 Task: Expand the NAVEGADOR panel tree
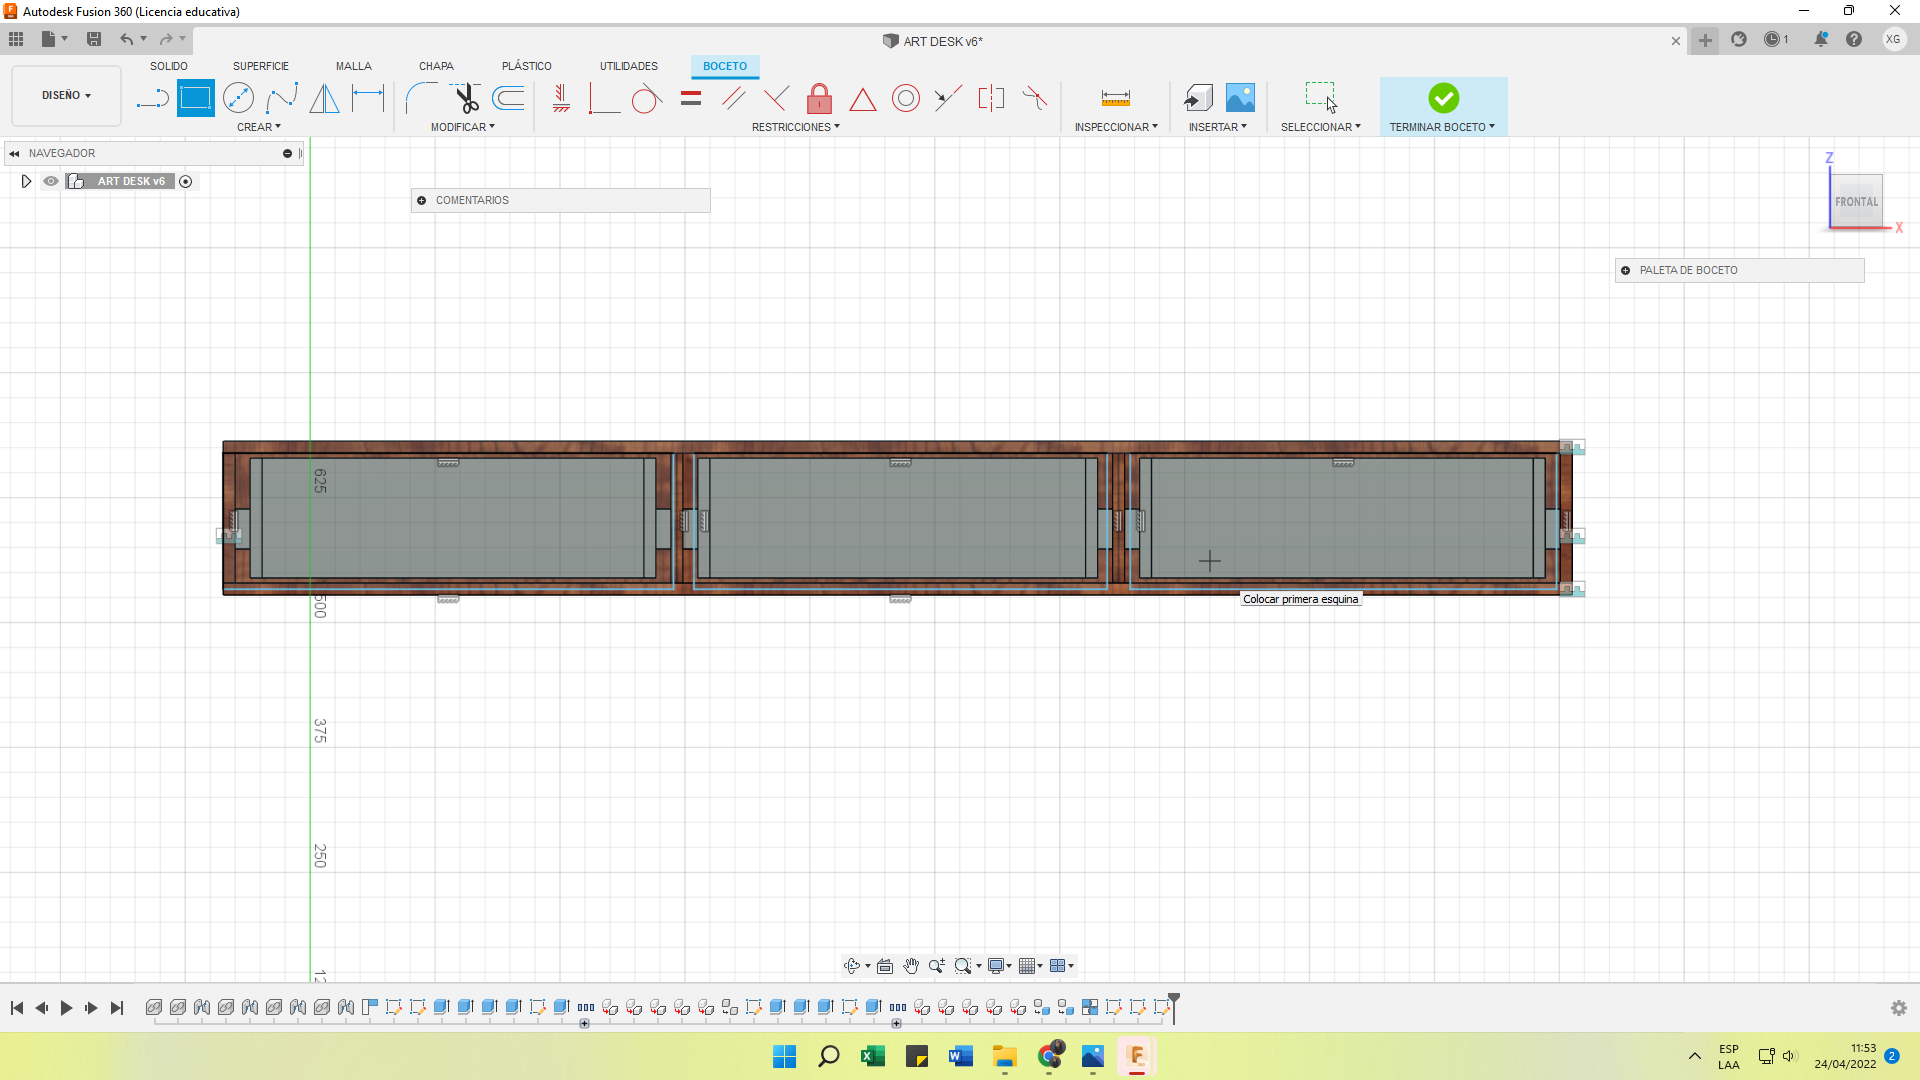click(26, 181)
